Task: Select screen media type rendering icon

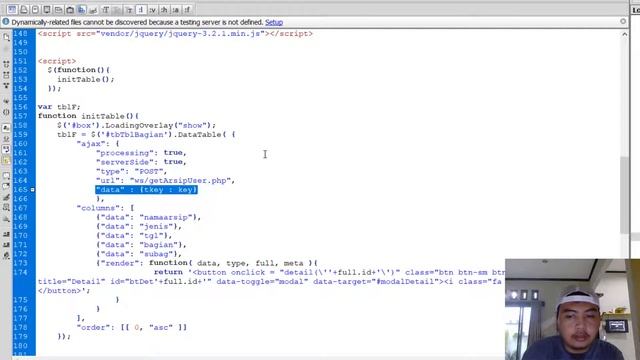Action: (x=12, y=9)
